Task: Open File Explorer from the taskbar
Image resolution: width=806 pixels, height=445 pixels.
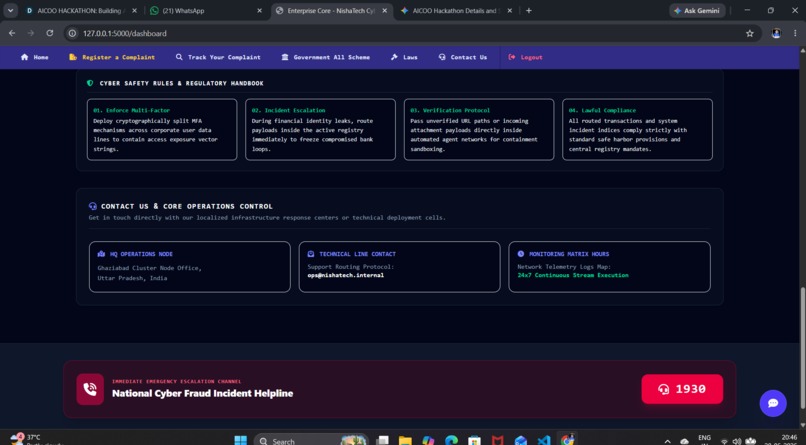Action: point(405,440)
